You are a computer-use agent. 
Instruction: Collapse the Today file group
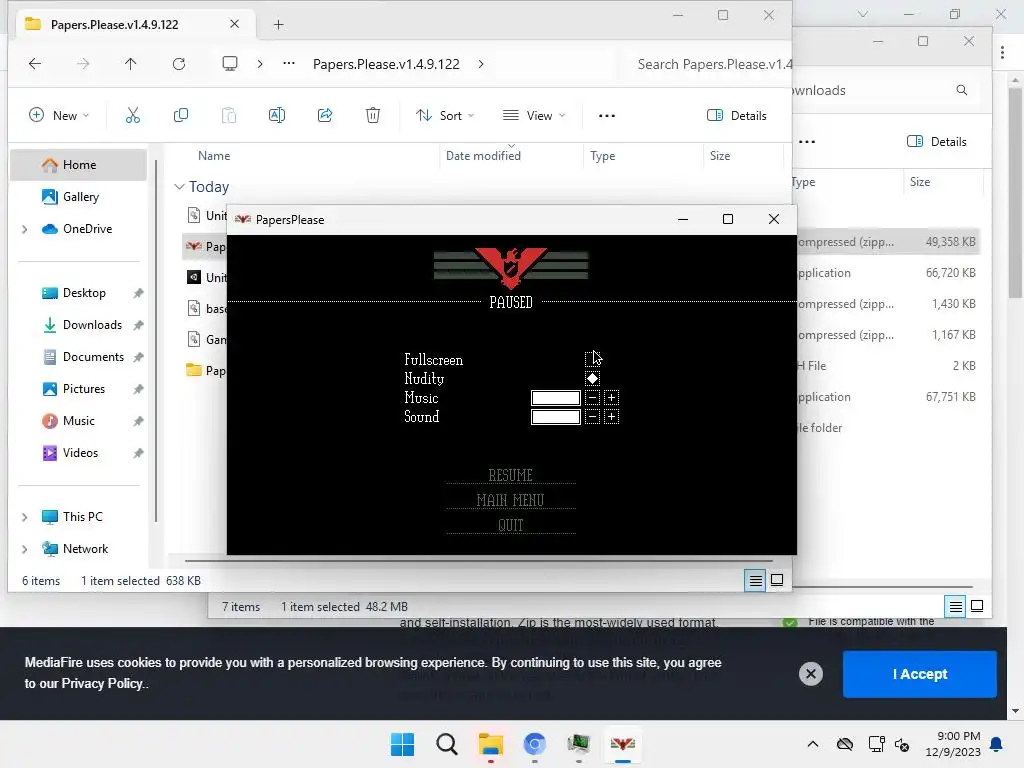point(179,187)
